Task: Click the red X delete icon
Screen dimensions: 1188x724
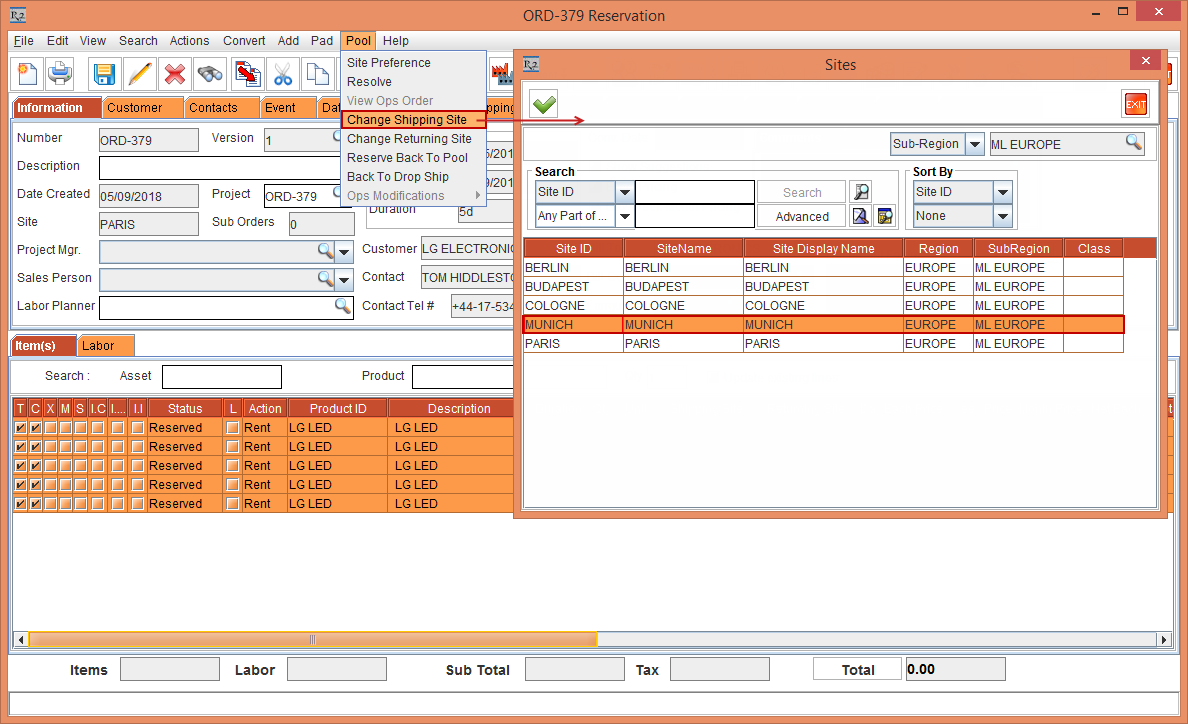Action: pos(175,74)
